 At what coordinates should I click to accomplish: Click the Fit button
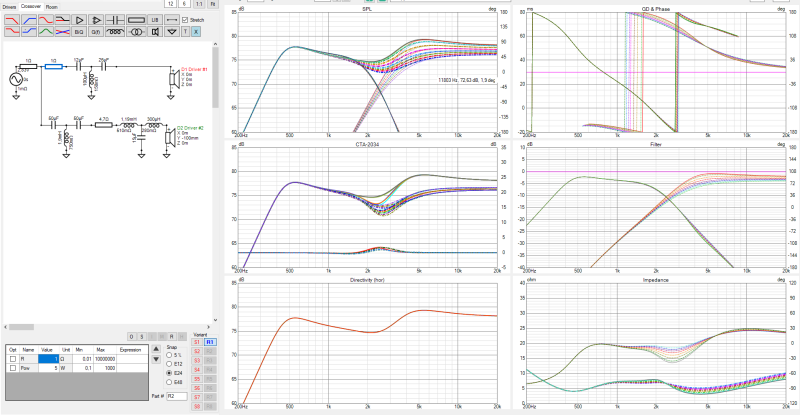[x=213, y=4]
